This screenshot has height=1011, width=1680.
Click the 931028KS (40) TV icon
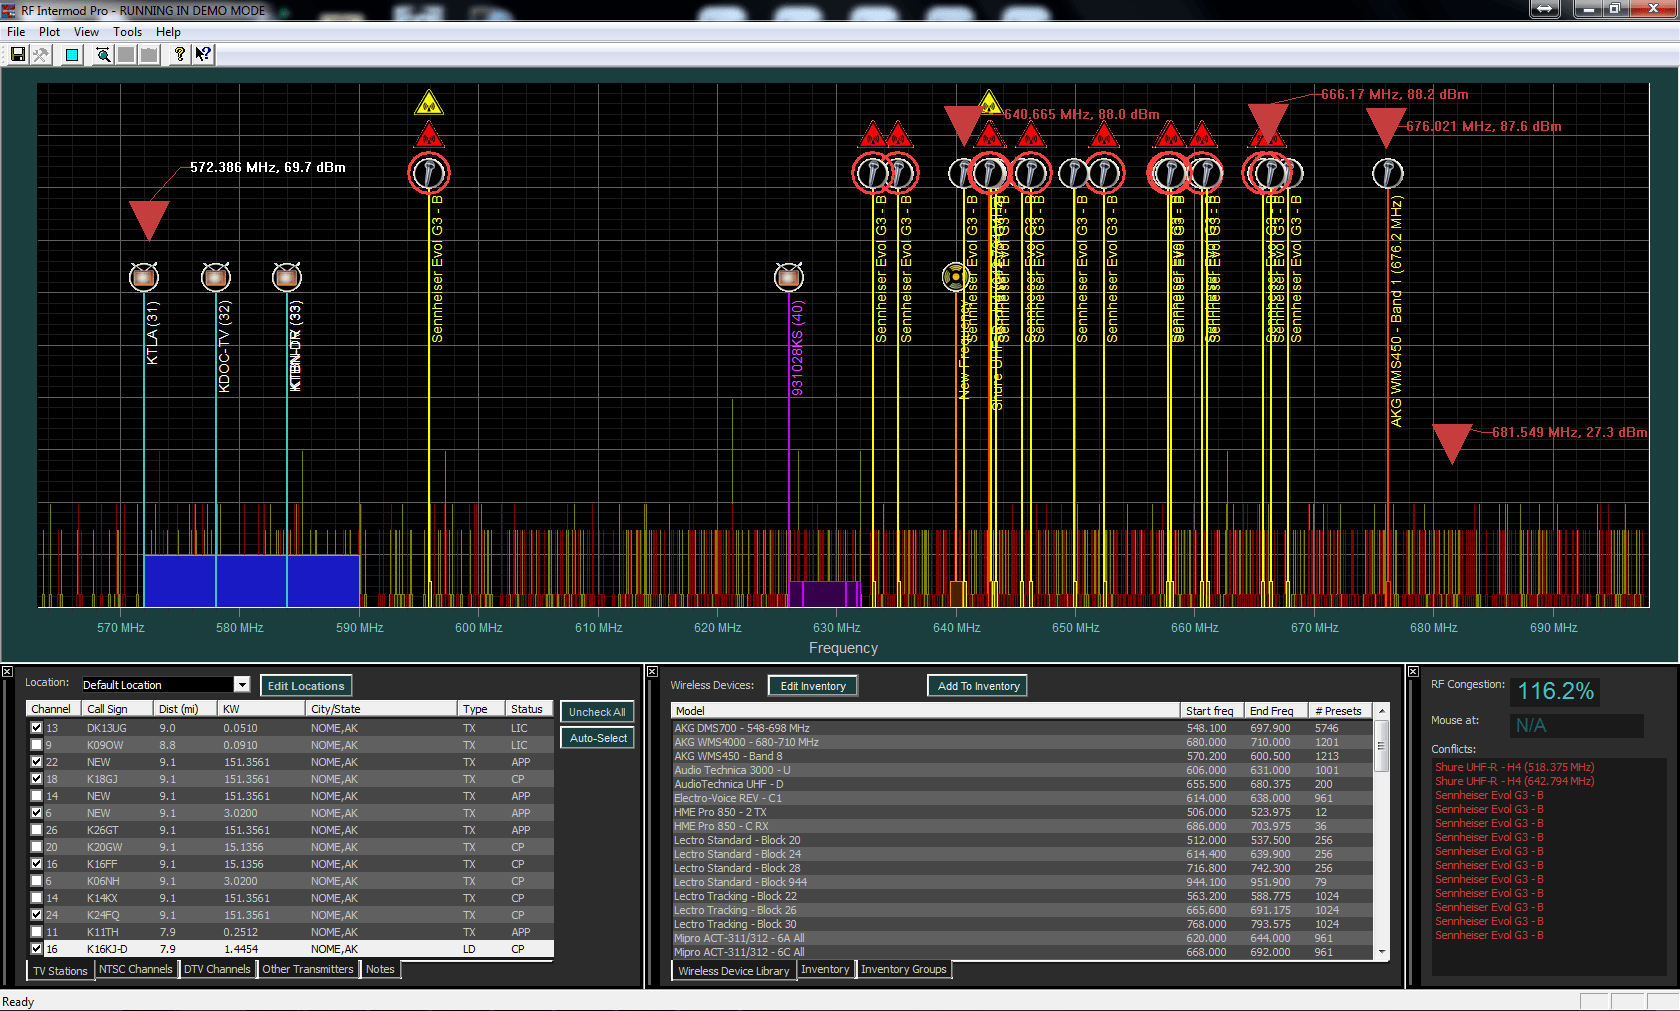(x=789, y=277)
